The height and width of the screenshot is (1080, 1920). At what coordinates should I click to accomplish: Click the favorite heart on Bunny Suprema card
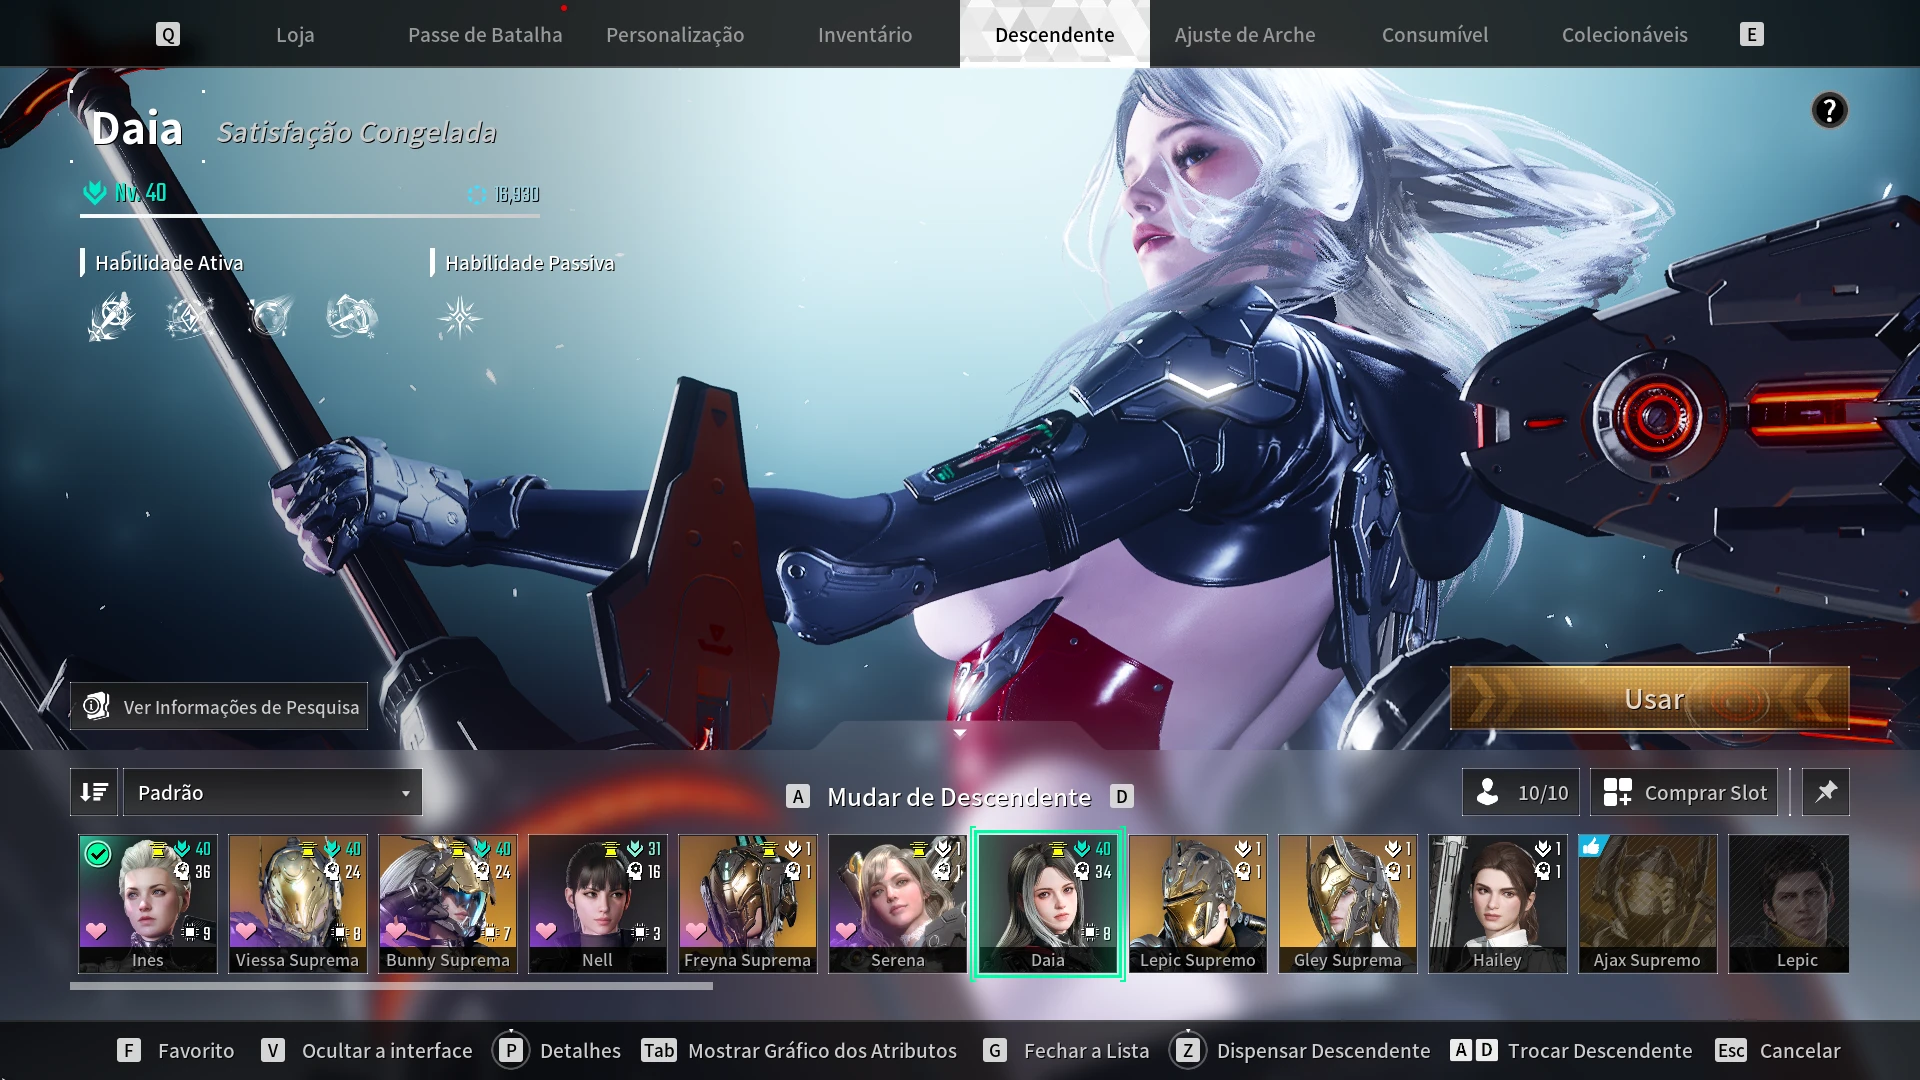pos(396,931)
